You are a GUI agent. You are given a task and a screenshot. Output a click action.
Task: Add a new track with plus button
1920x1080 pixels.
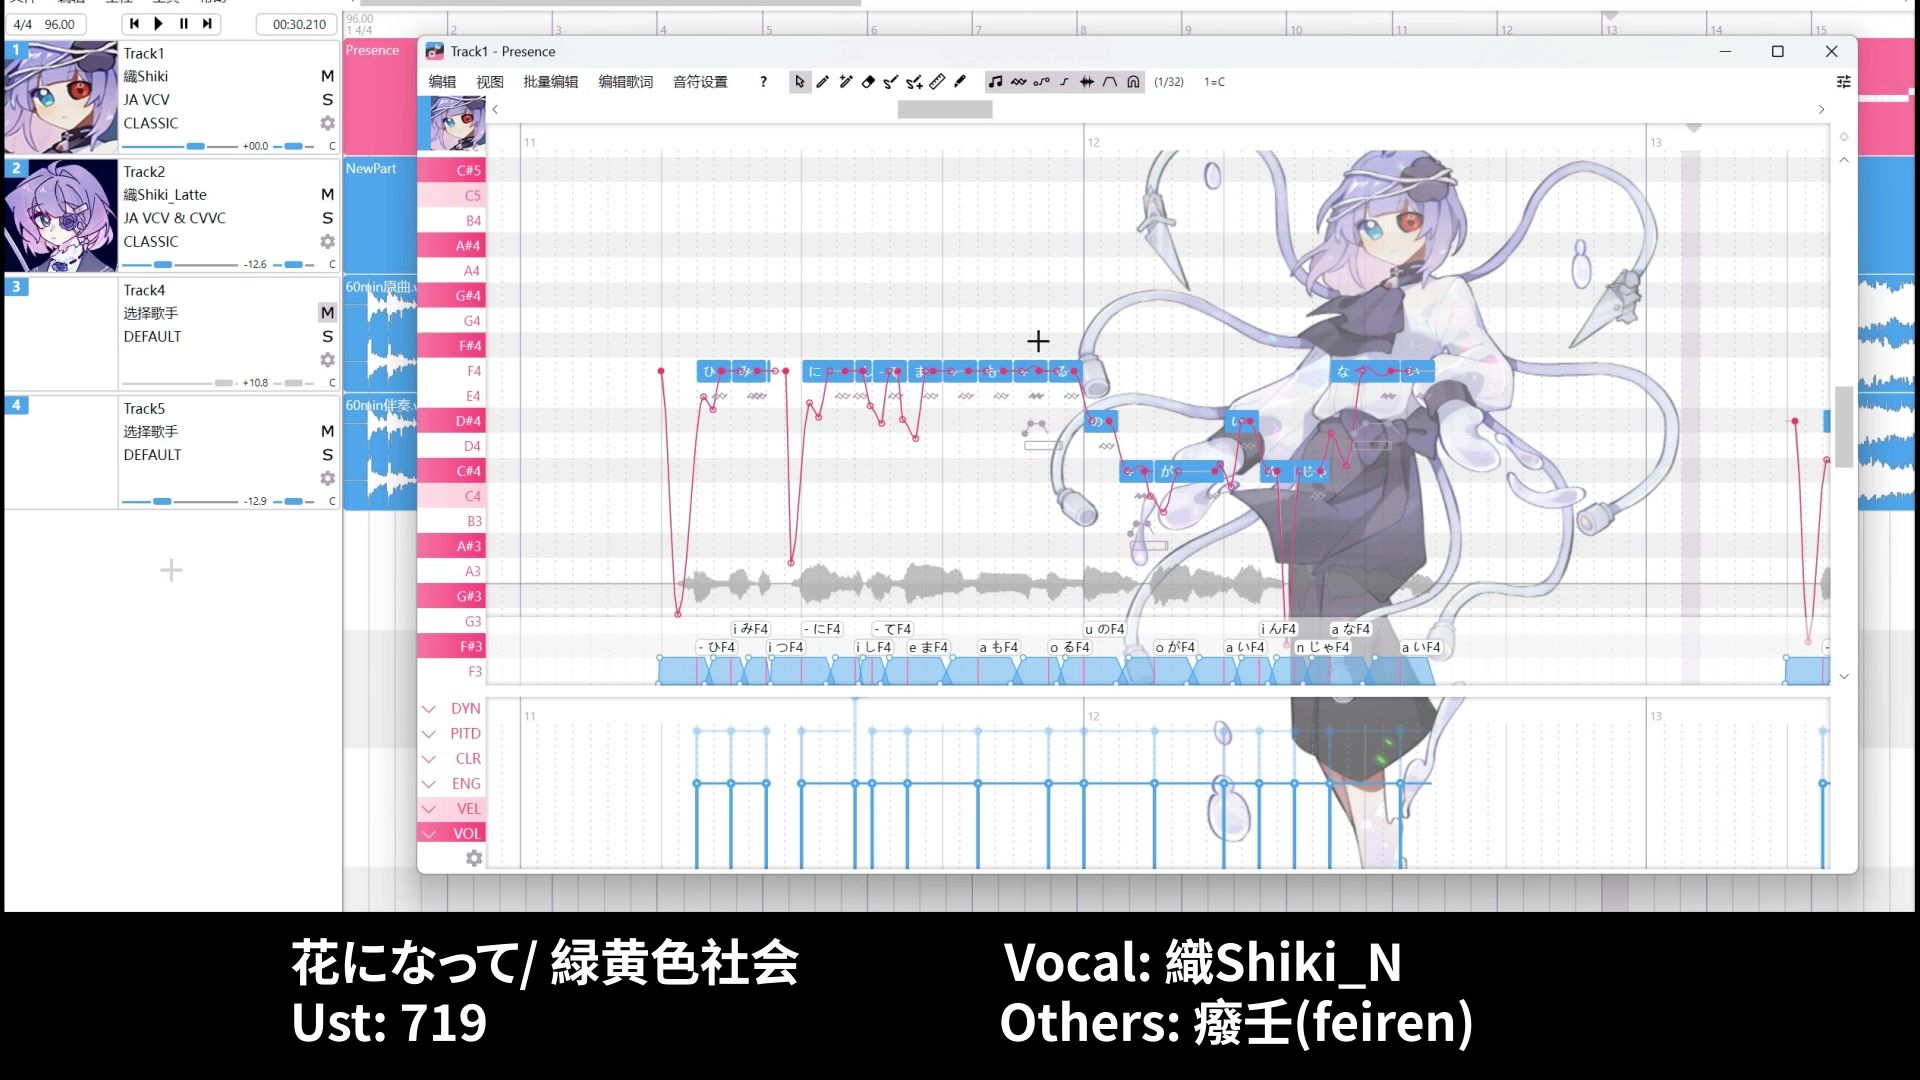coord(171,570)
